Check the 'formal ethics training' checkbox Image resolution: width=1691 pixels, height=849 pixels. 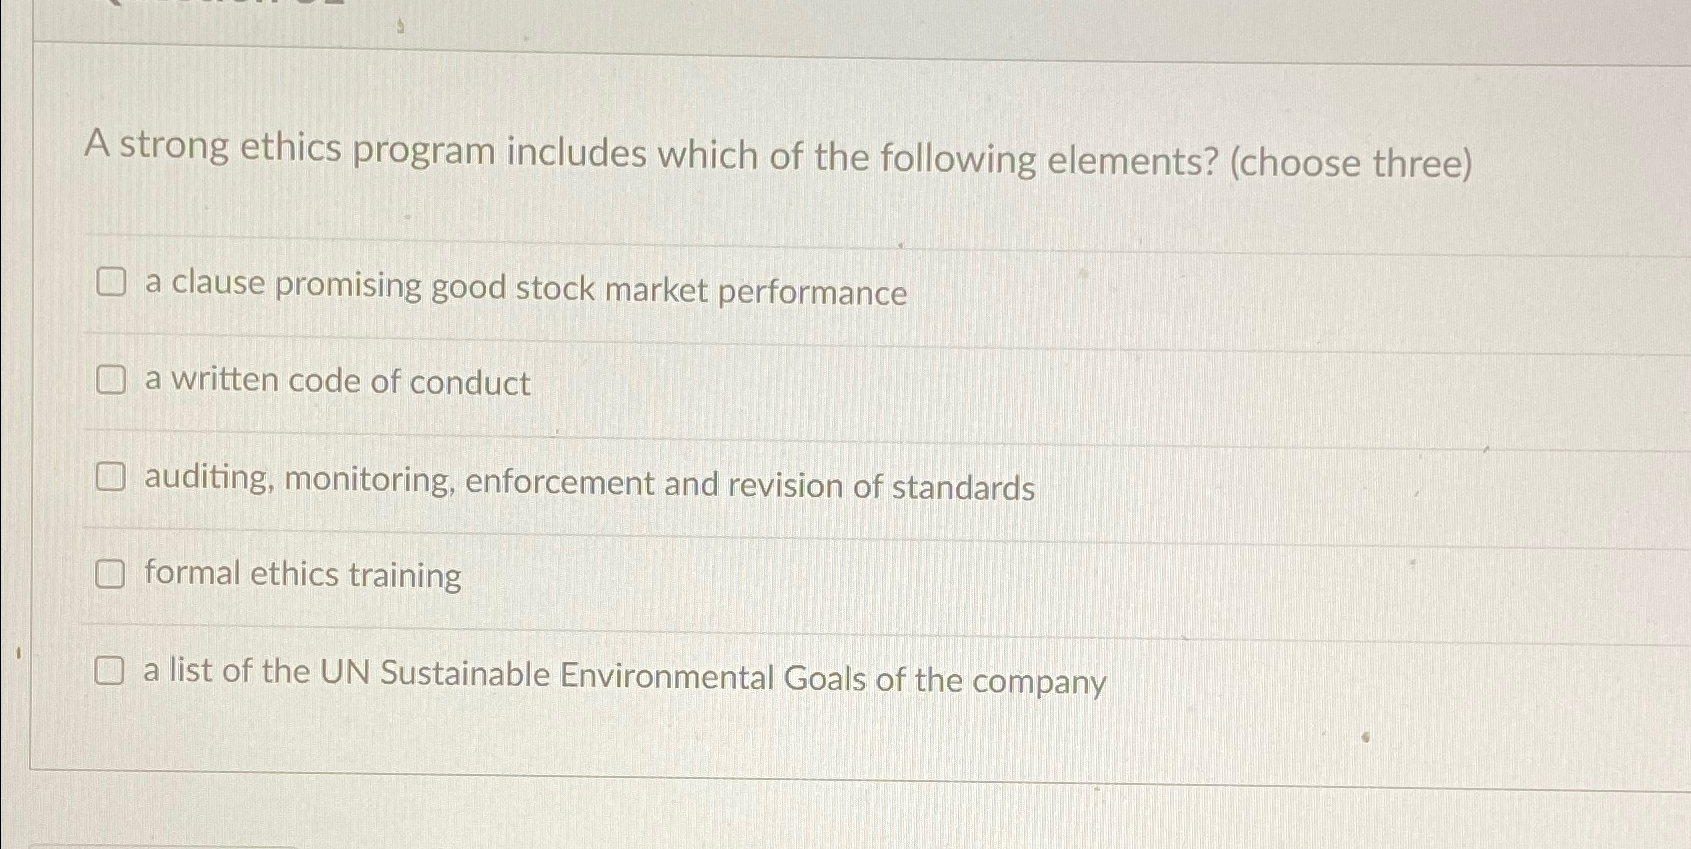pyautogui.click(x=111, y=573)
